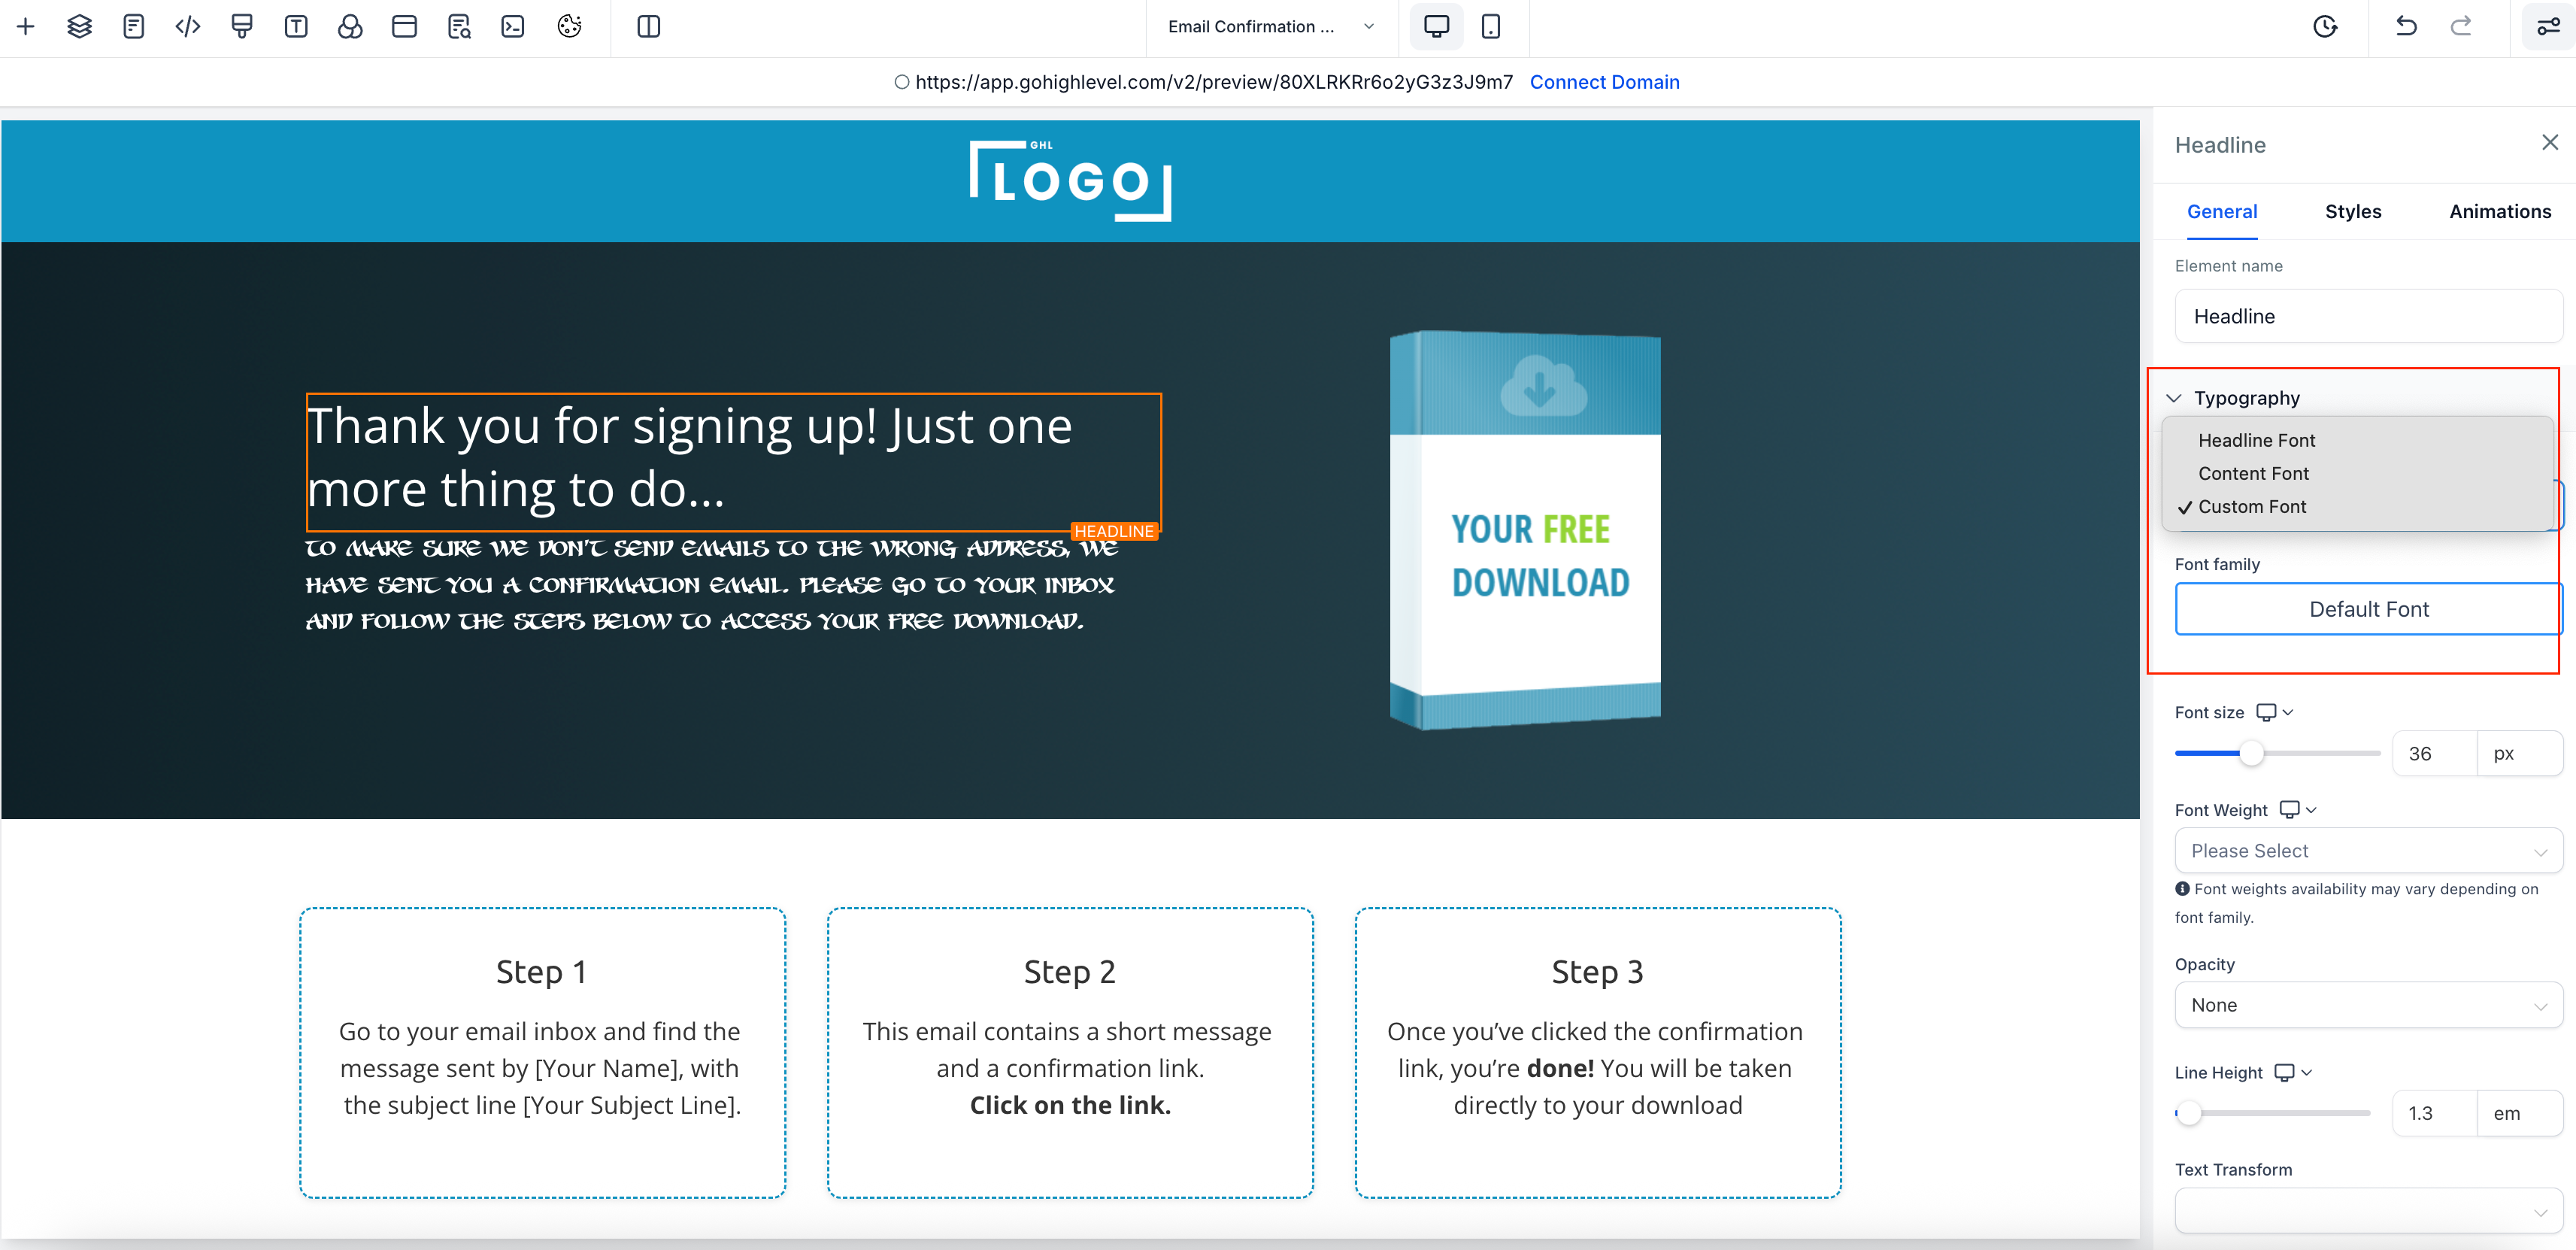
Task: Collapse the Typography section
Action: [2173, 398]
